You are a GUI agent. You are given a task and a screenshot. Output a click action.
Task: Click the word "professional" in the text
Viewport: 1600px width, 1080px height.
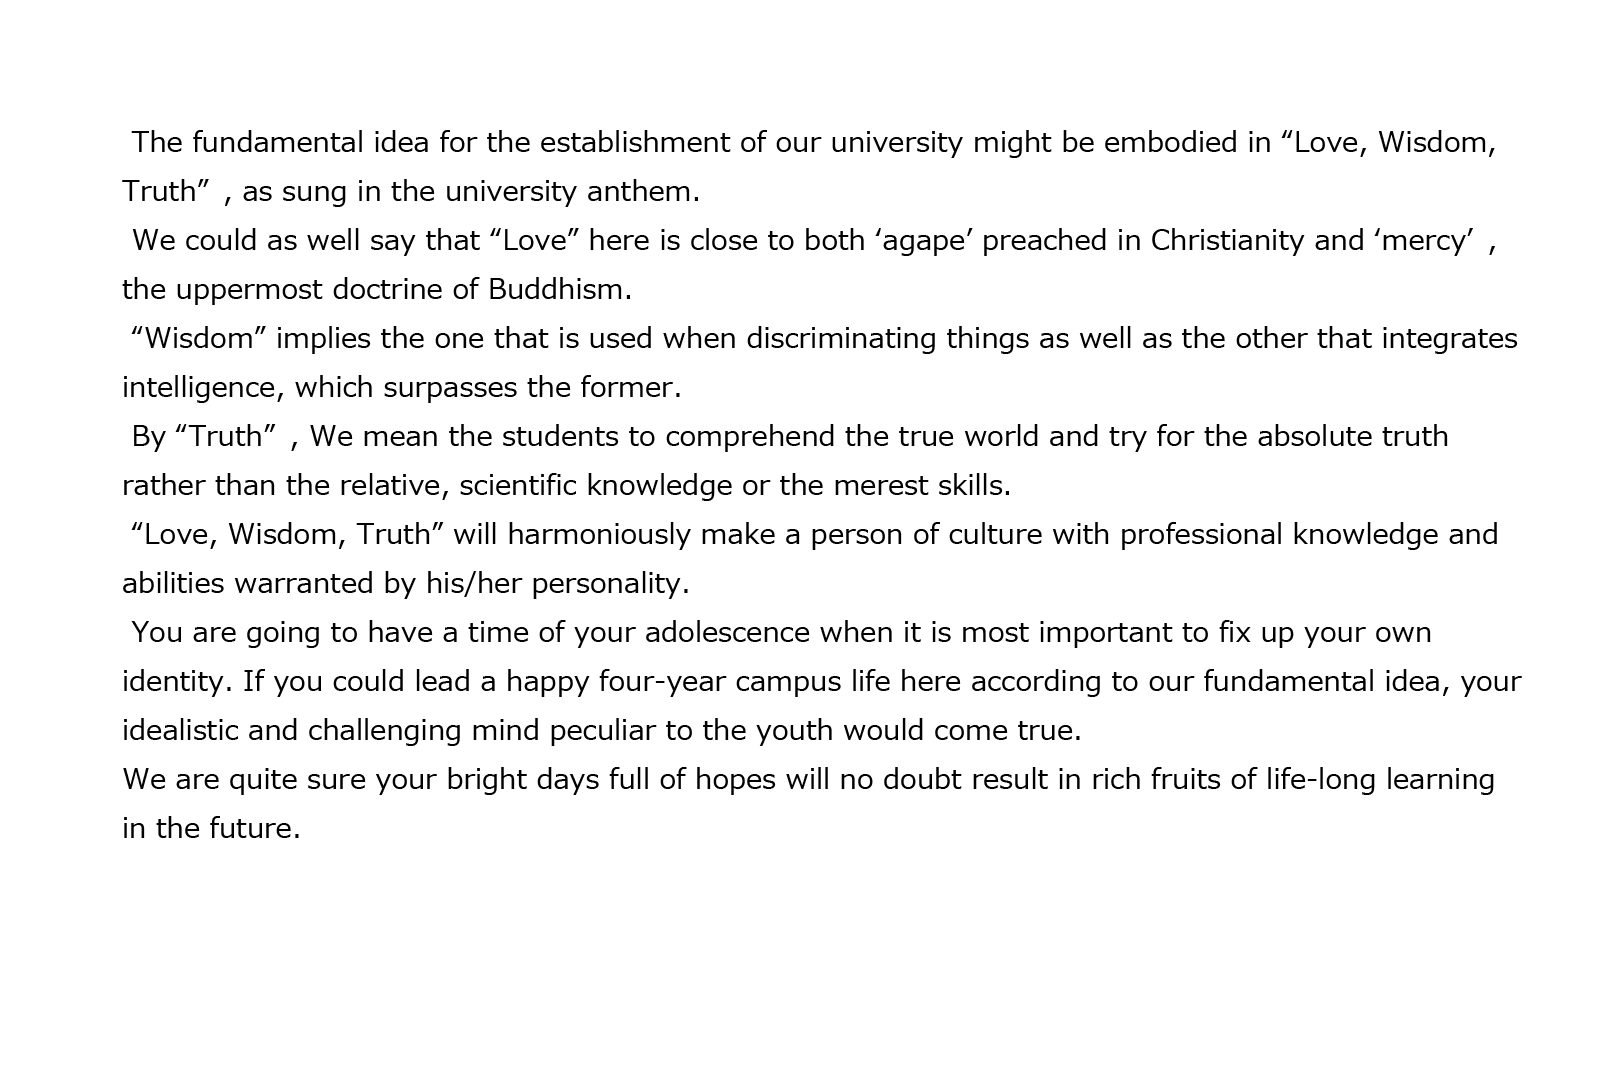coord(1201,535)
